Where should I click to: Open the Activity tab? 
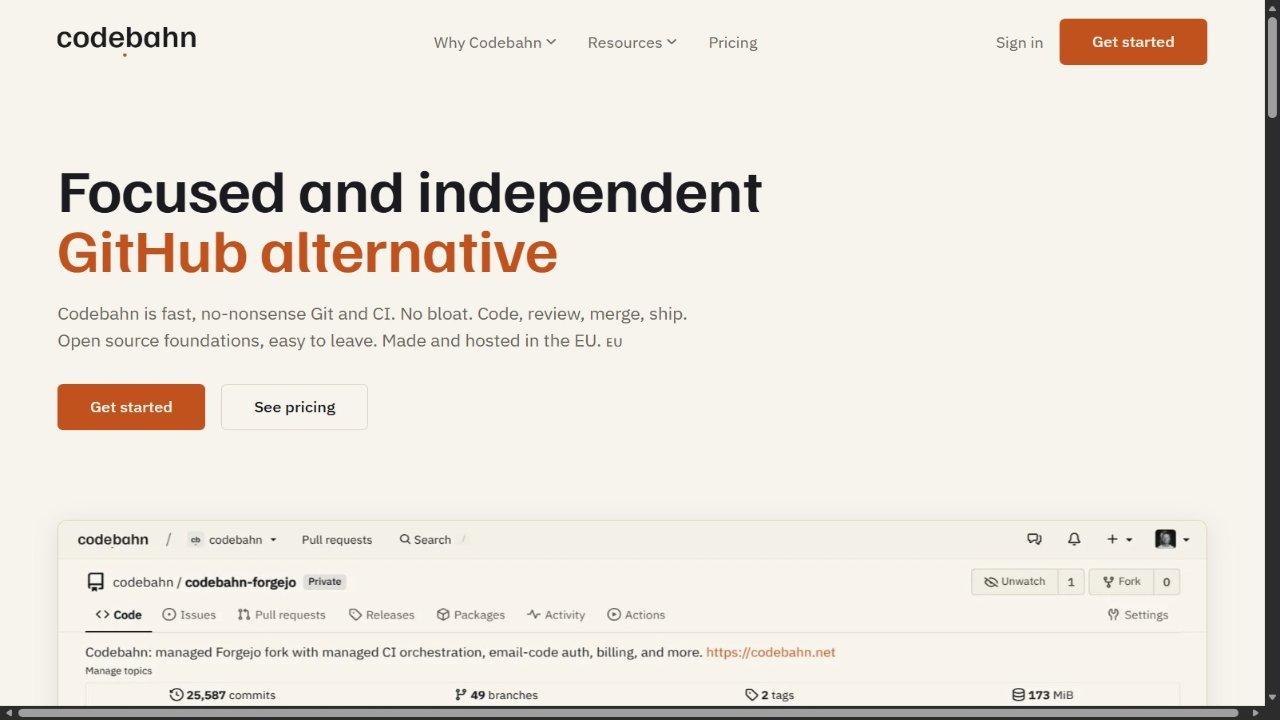pyautogui.click(x=556, y=615)
